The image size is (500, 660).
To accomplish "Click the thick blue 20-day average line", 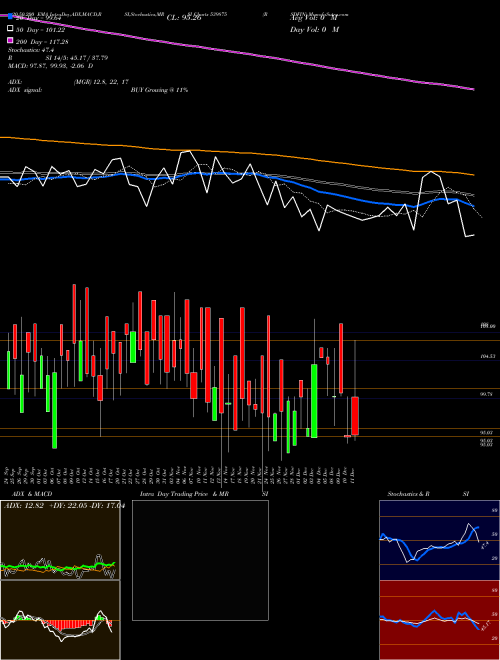I will pos(236,174).
